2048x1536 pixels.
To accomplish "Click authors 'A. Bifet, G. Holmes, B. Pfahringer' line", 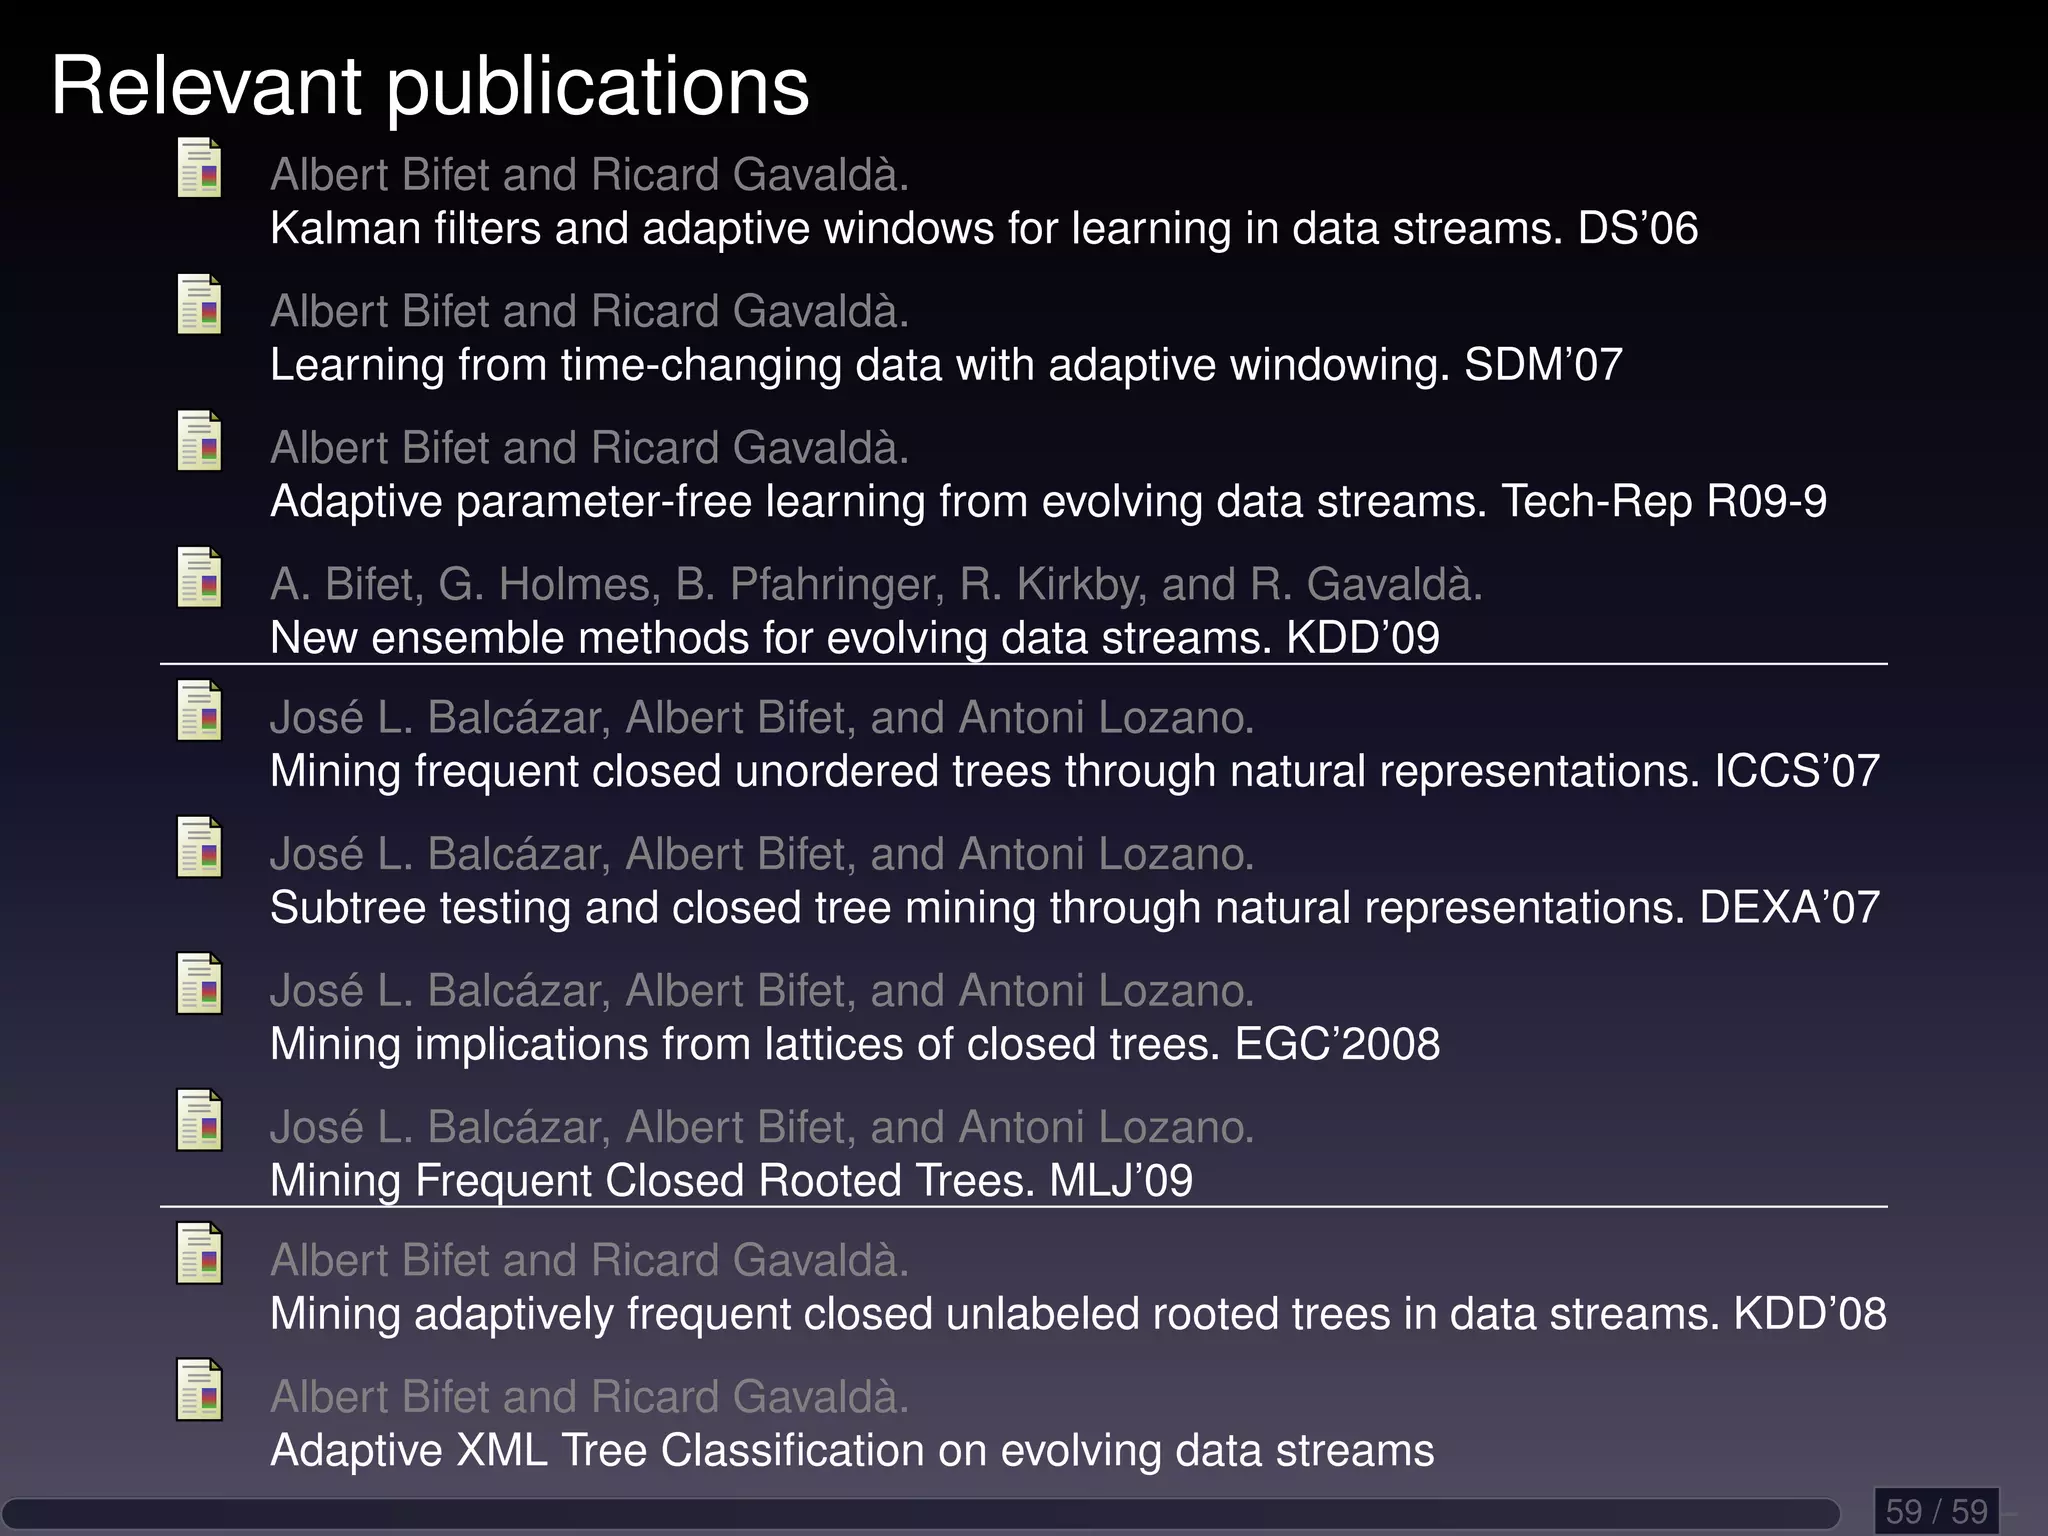I will (x=875, y=584).
